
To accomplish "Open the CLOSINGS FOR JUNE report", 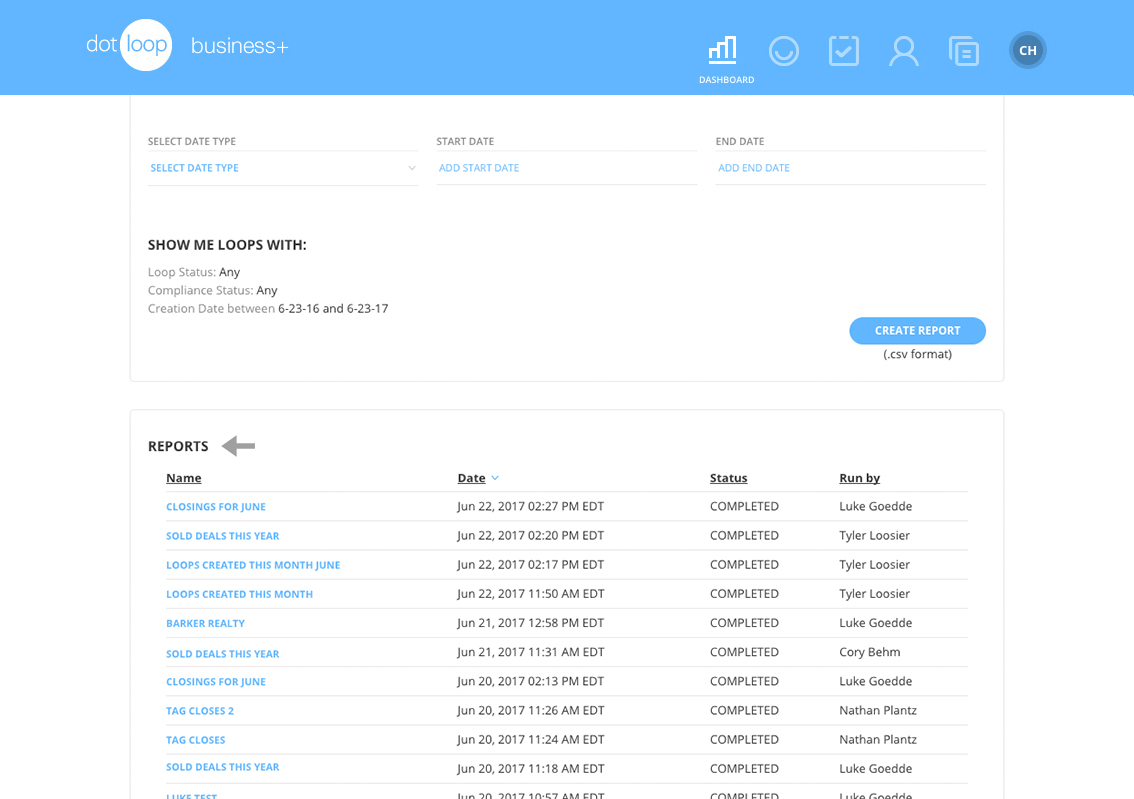I will point(216,506).
